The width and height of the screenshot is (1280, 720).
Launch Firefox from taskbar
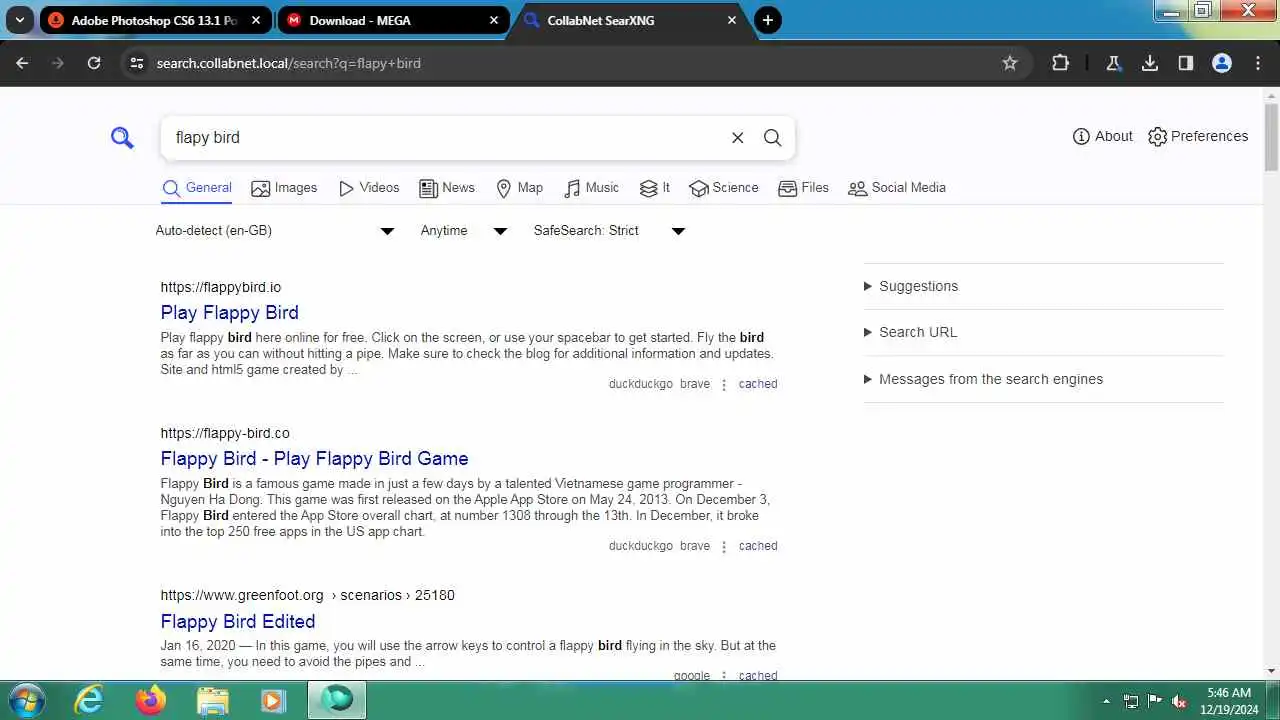point(151,700)
